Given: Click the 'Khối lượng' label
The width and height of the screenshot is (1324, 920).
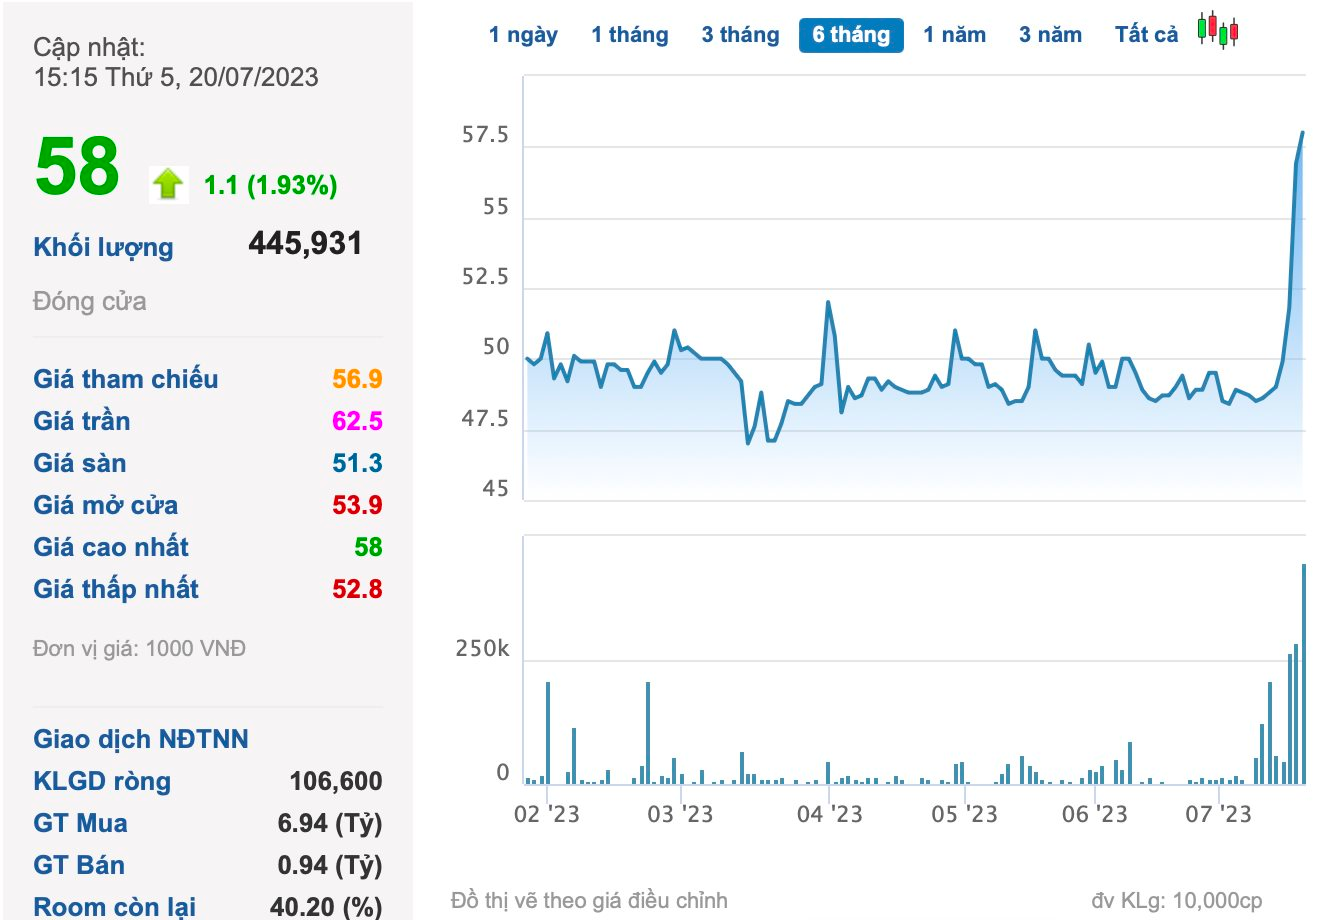Looking at the screenshot, I should 103,247.
